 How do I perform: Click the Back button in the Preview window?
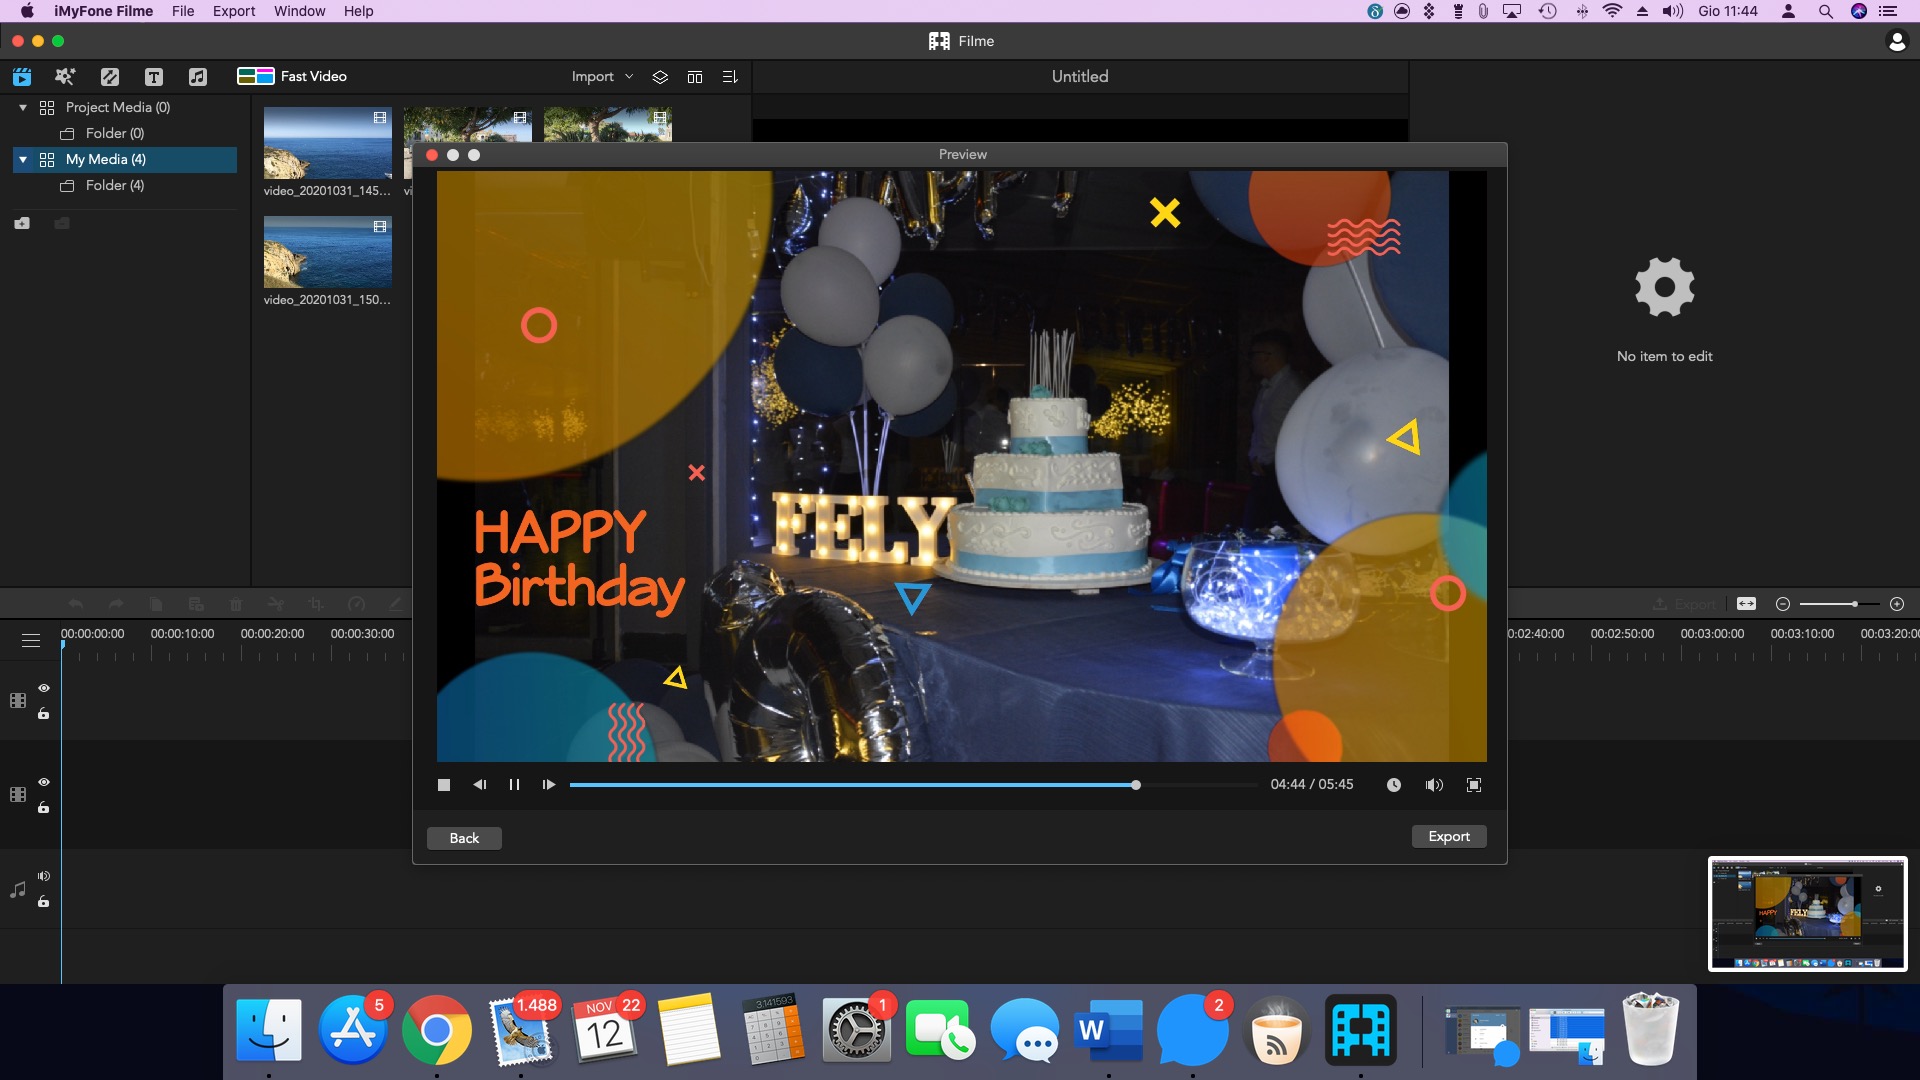coord(463,838)
